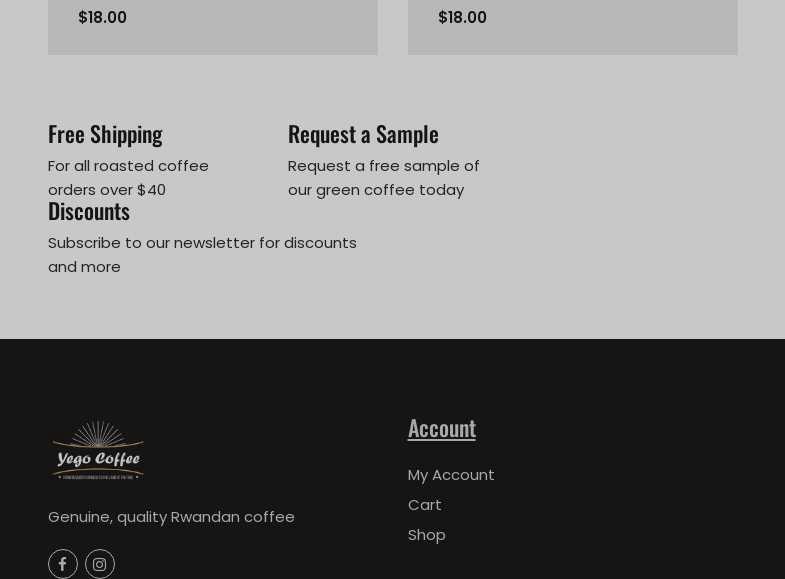The image size is (785, 579).
Task: Open the Yego Coffee Instagram profile
Action: [100, 564]
